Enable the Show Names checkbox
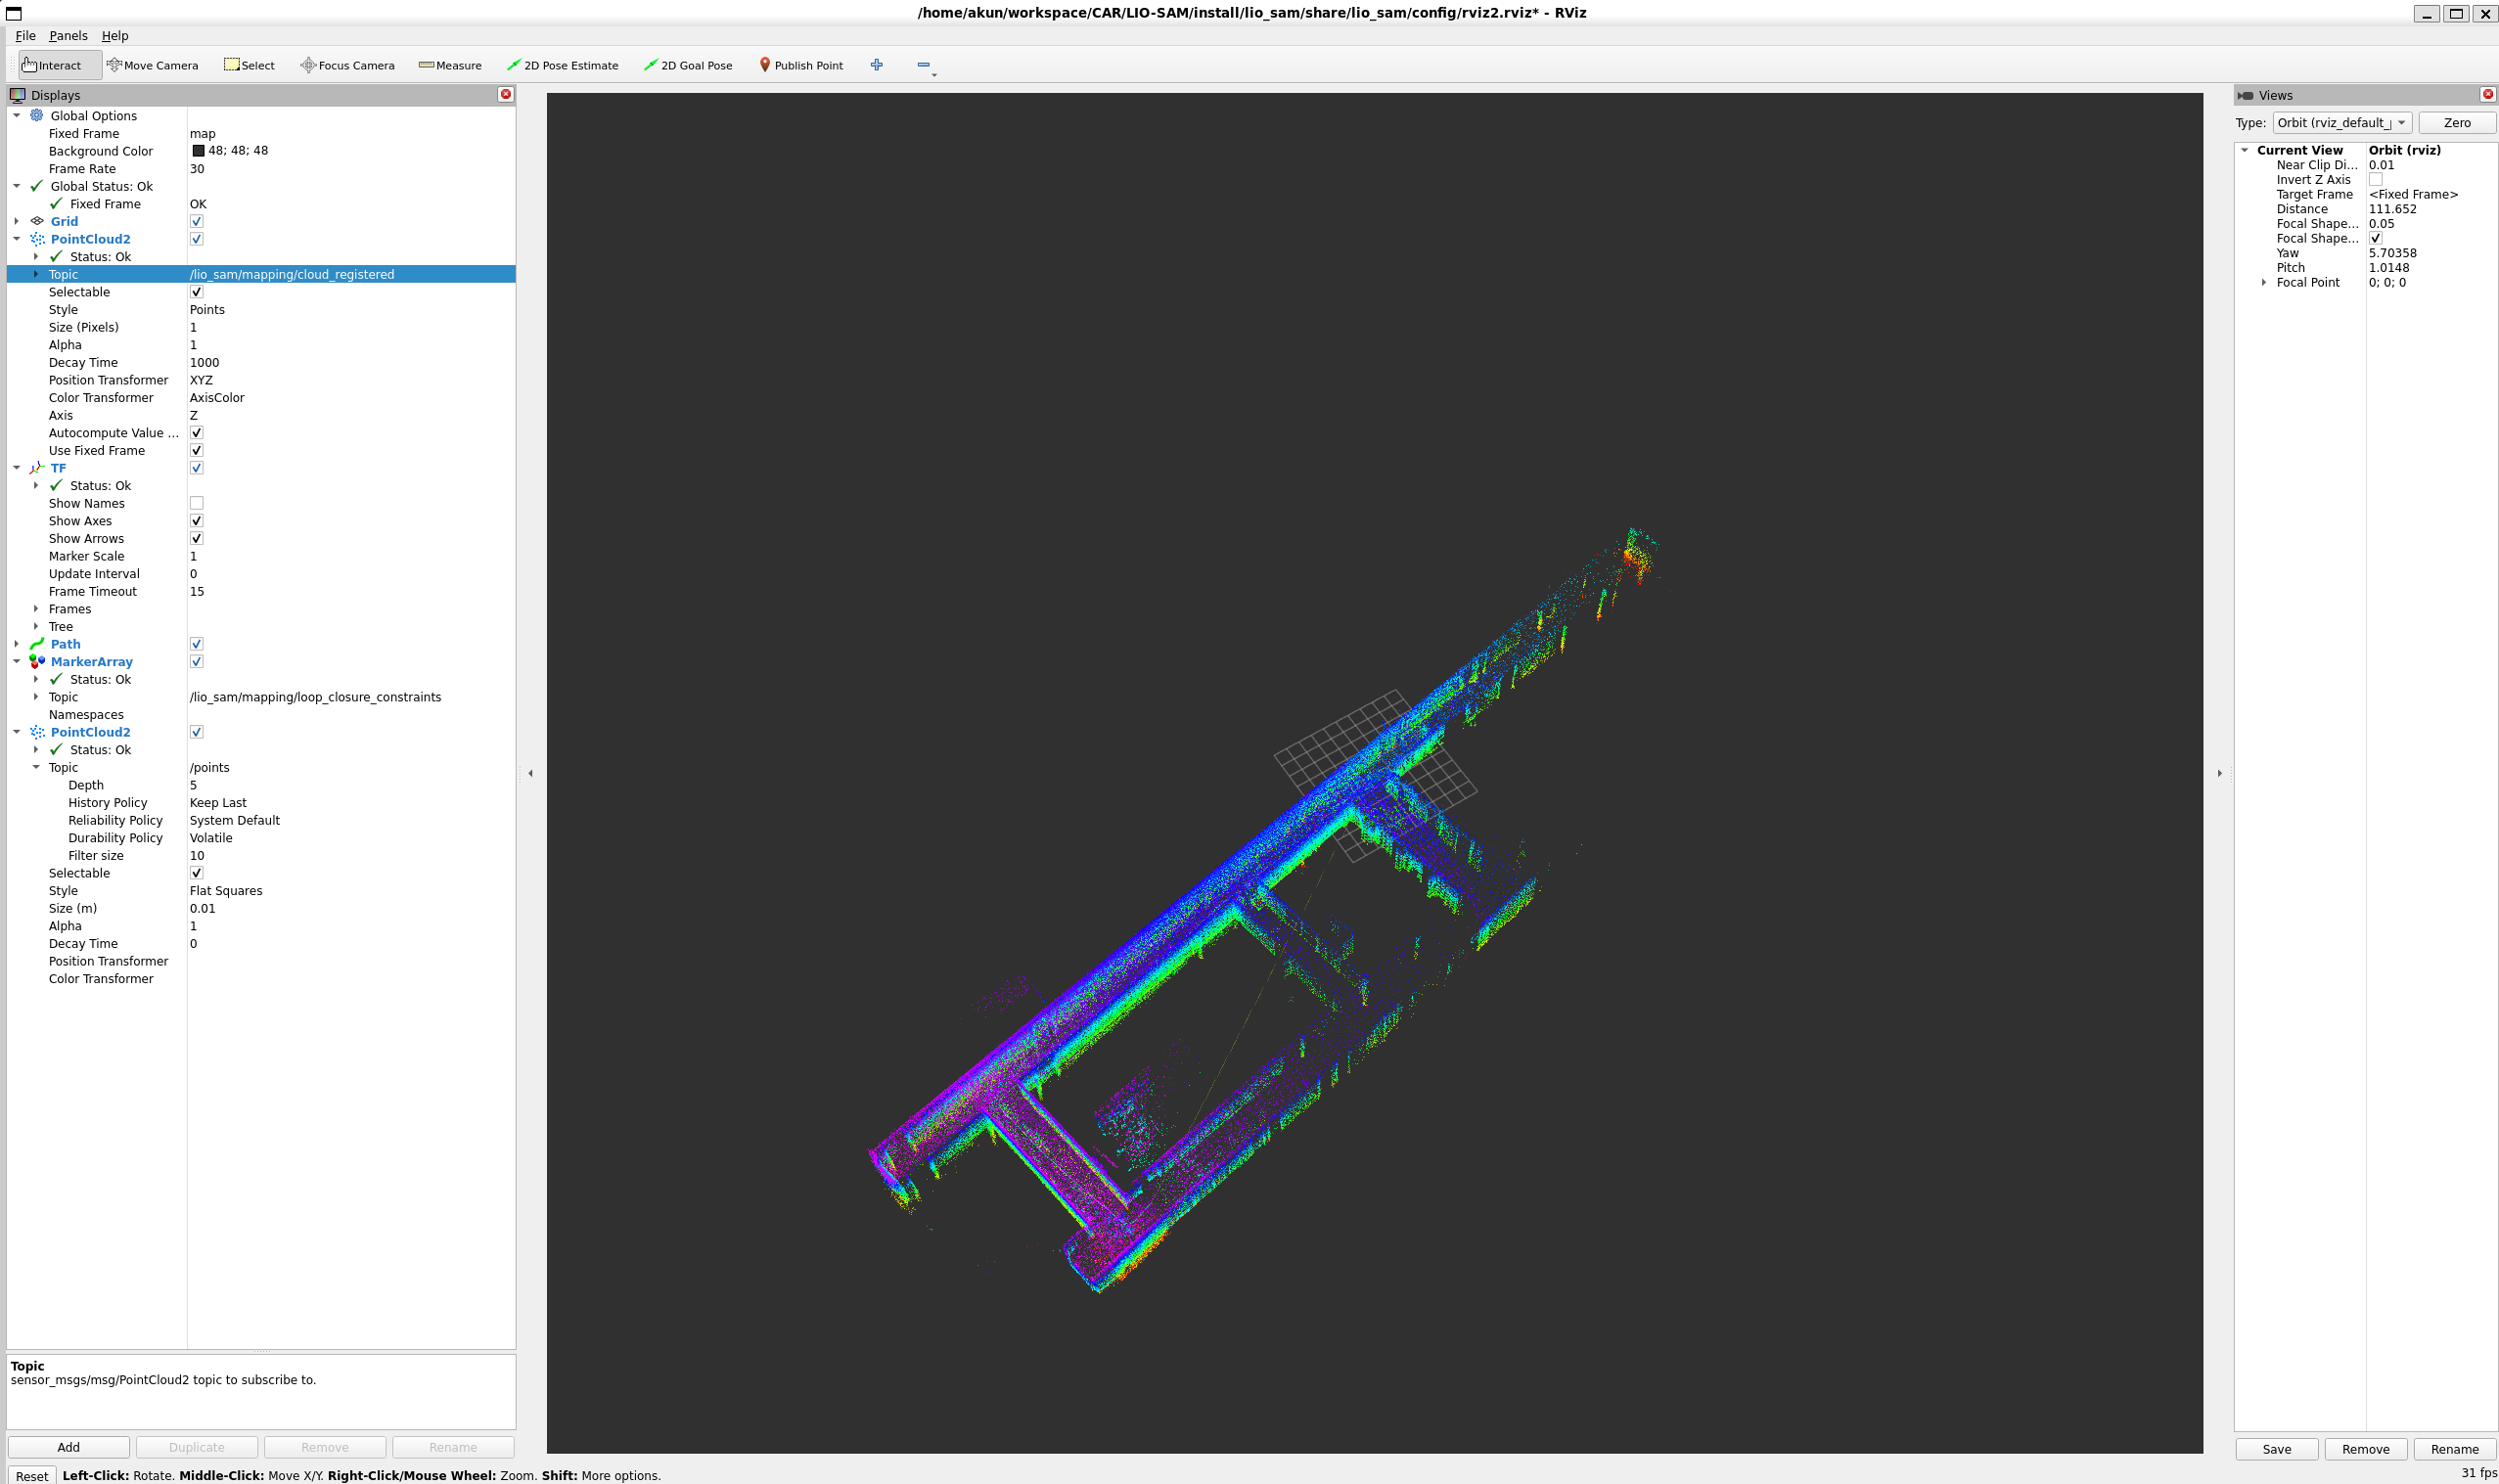The height and width of the screenshot is (1484, 2499). (x=196, y=503)
